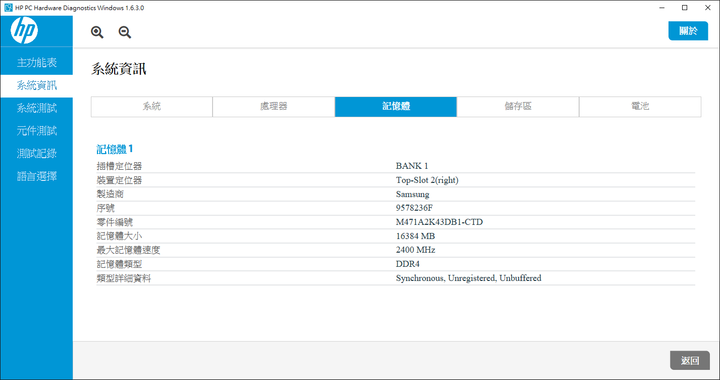The width and height of the screenshot is (720, 380).
Task: Click the Top-Slot 2(right) value
Action: (x=427, y=180)
